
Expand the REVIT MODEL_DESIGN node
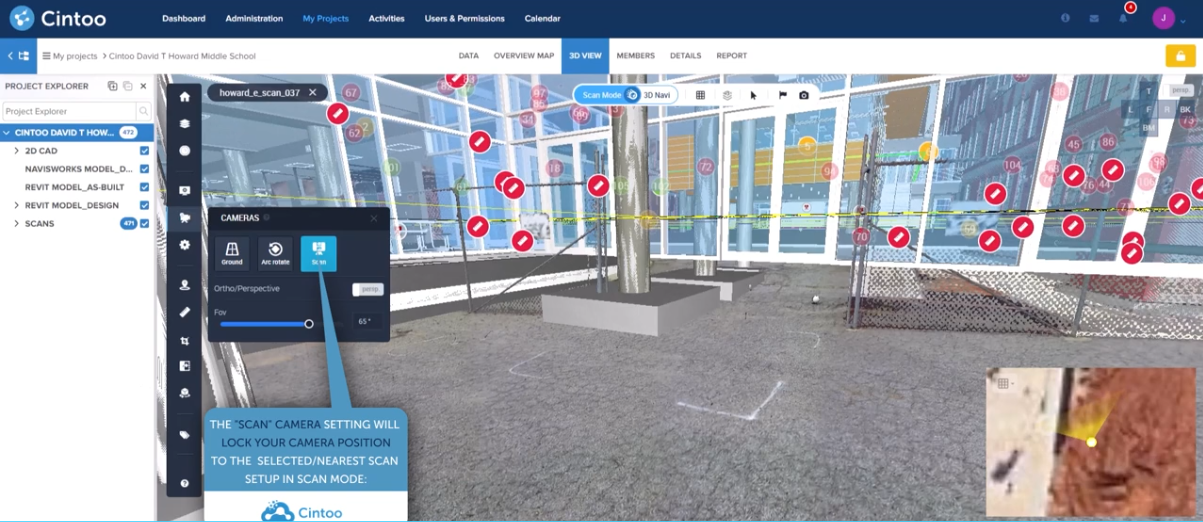pos(16,205)
